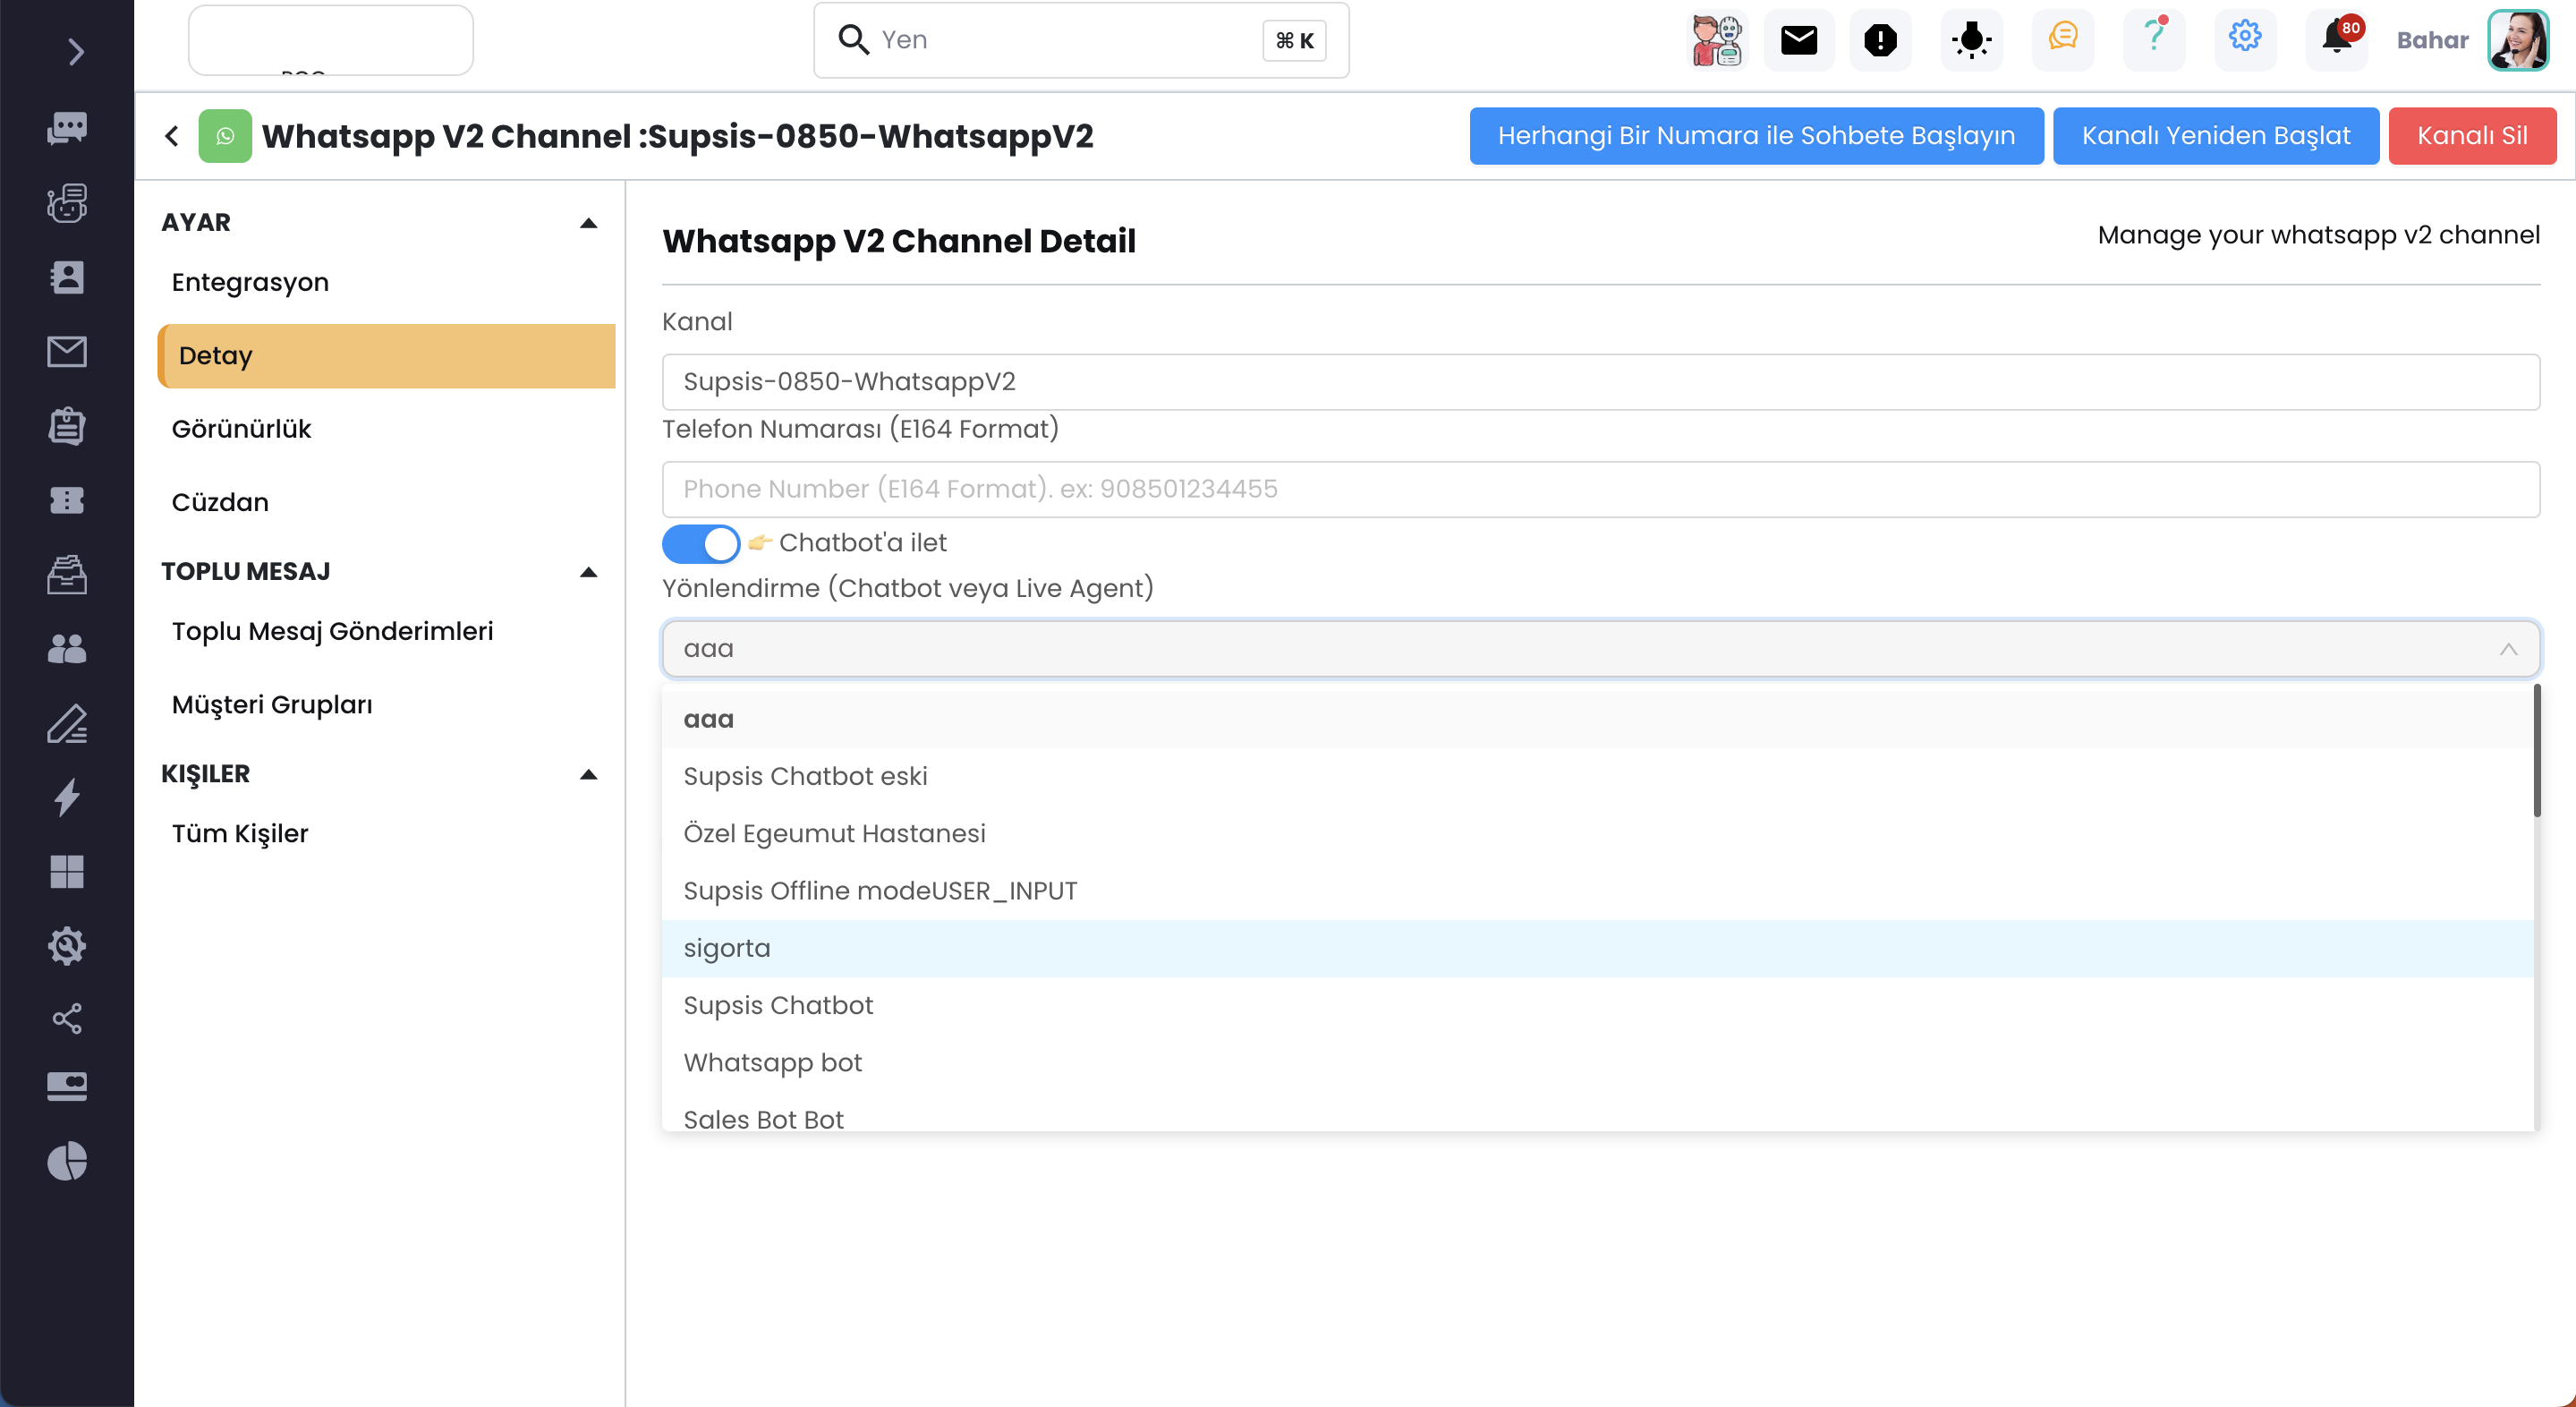The height and width of the screenshot is (1407, 2576).
Task: Open clipboard tasks icon in sidebar
Action: pos(67,426)
